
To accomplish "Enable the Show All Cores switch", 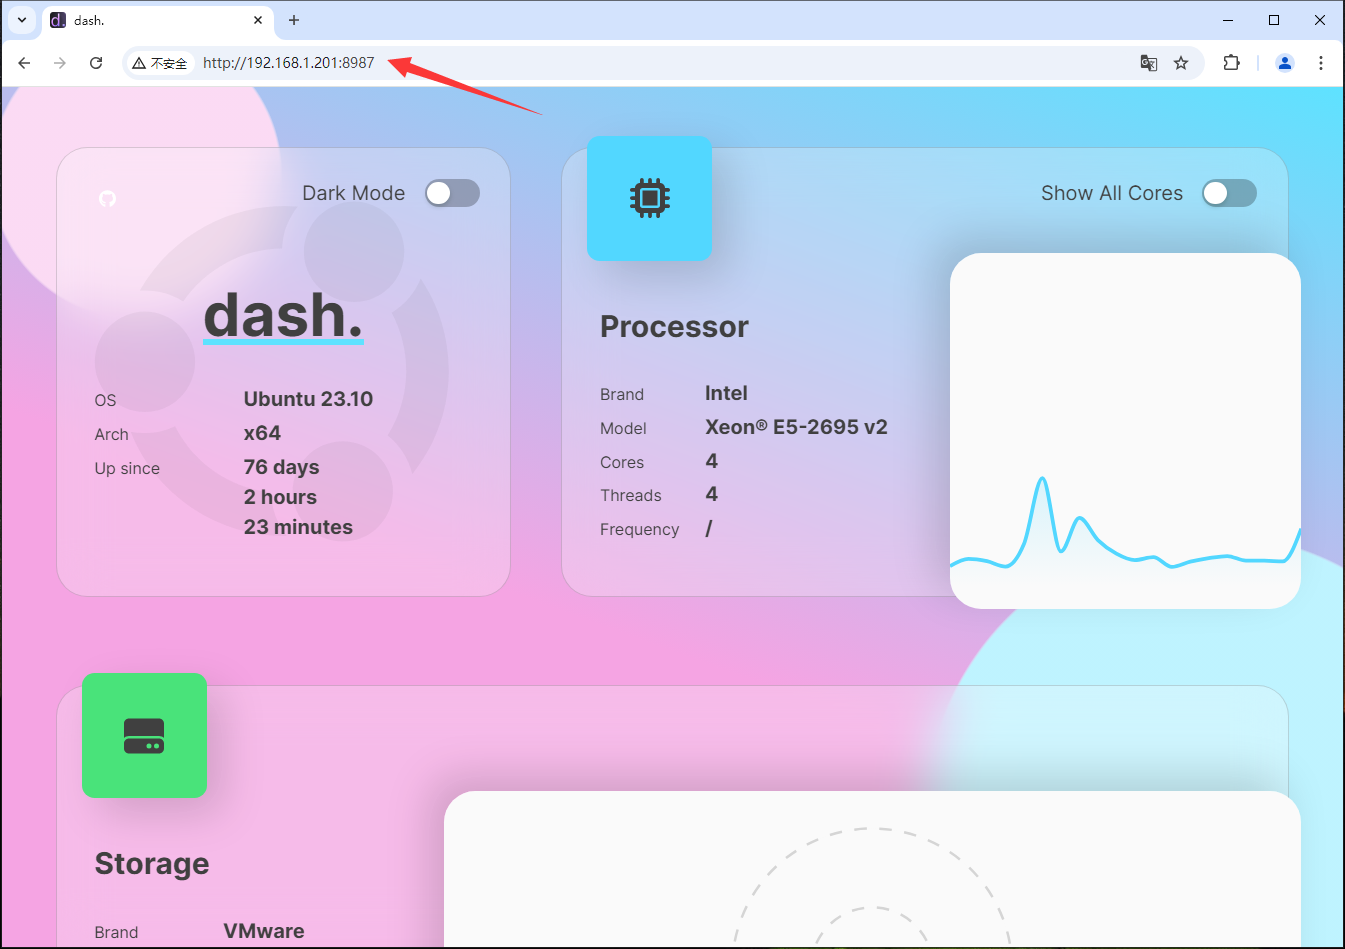I will [1229, 193].
